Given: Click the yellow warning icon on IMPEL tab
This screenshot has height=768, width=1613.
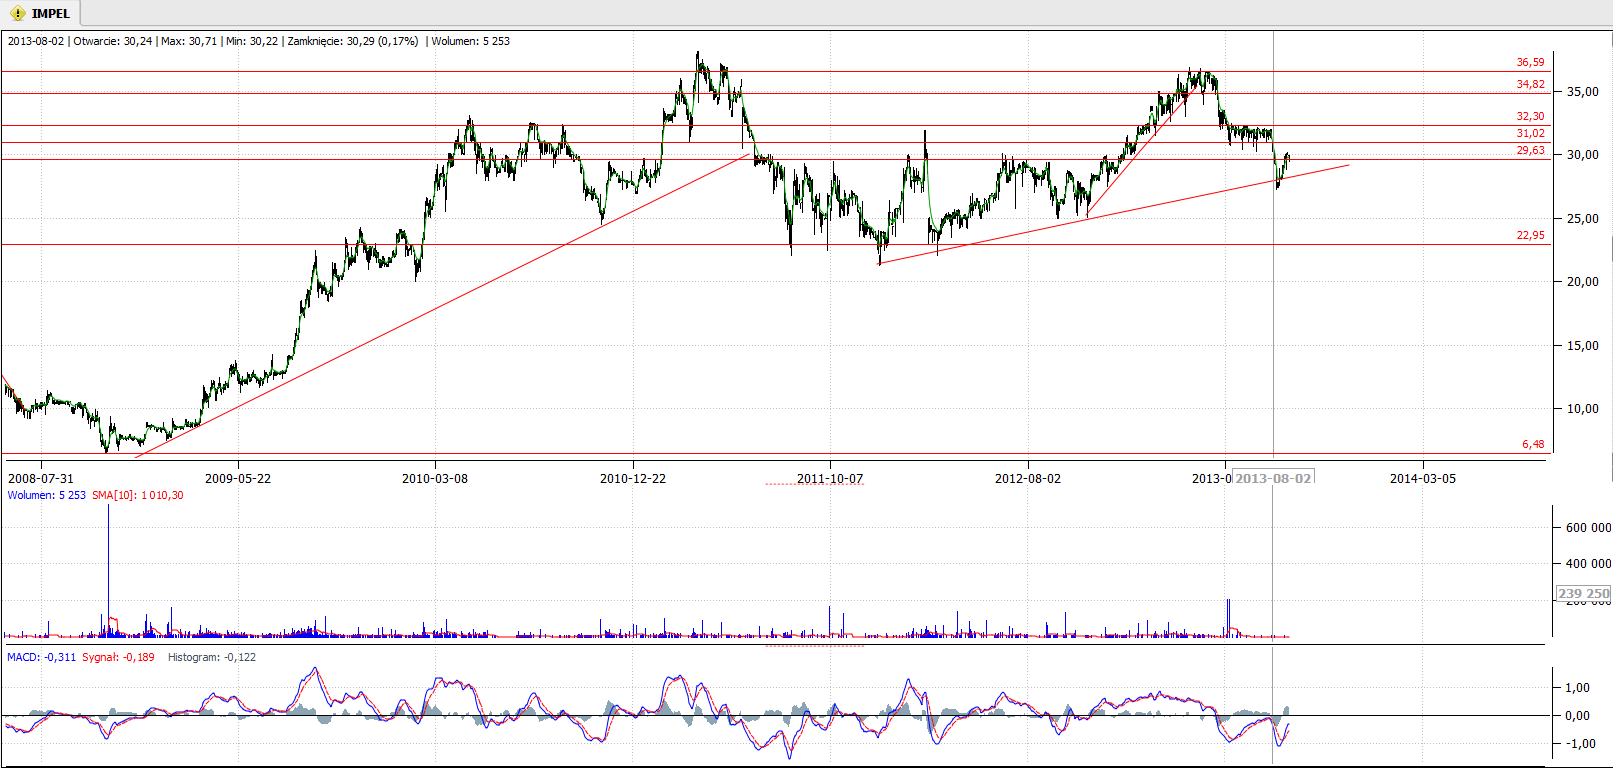Looking at the screenshot, I should click(17, 13).
